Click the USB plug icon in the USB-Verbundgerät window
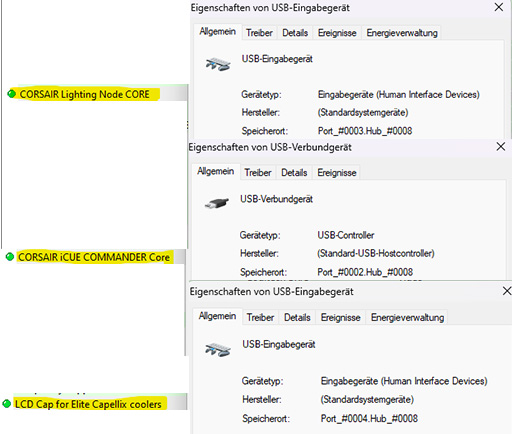Image resolution: width=512 pixels, height=434 pixels. (x=217, y=203)
